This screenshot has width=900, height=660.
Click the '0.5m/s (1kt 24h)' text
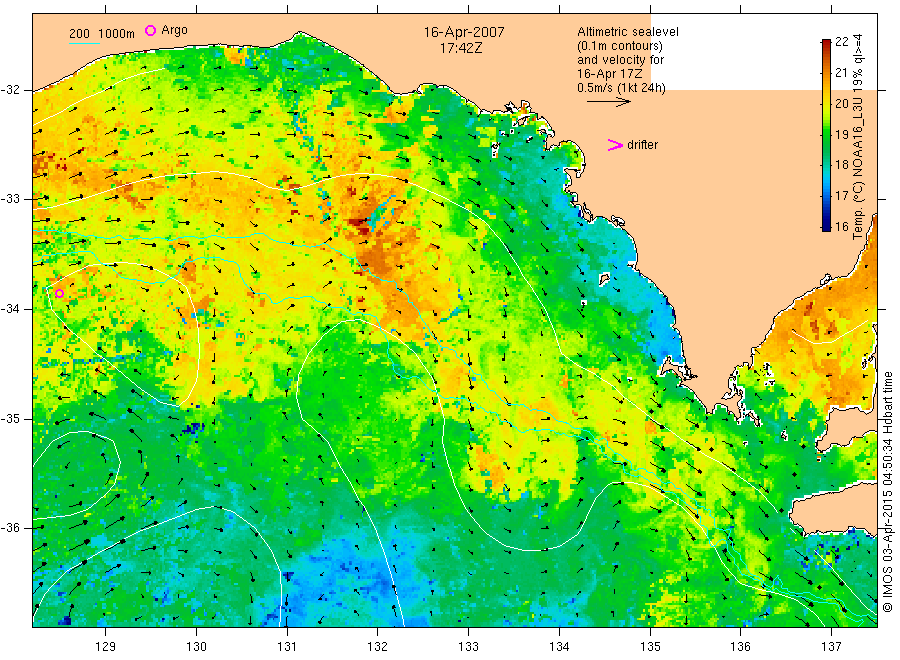622,88
